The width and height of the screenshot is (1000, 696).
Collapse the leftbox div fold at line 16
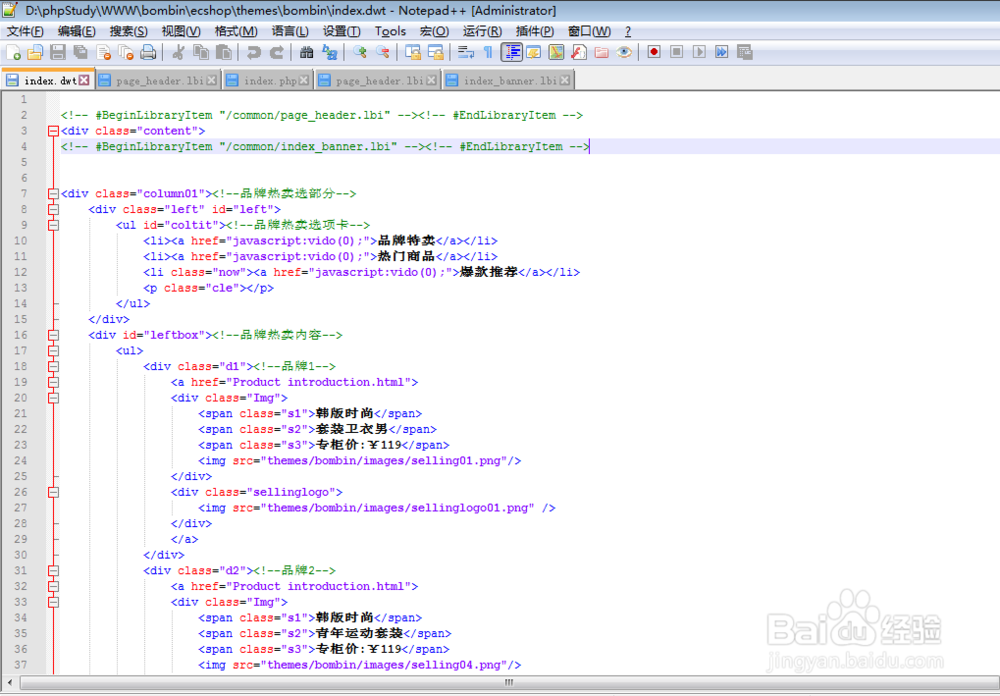click(x=53, y=335)
